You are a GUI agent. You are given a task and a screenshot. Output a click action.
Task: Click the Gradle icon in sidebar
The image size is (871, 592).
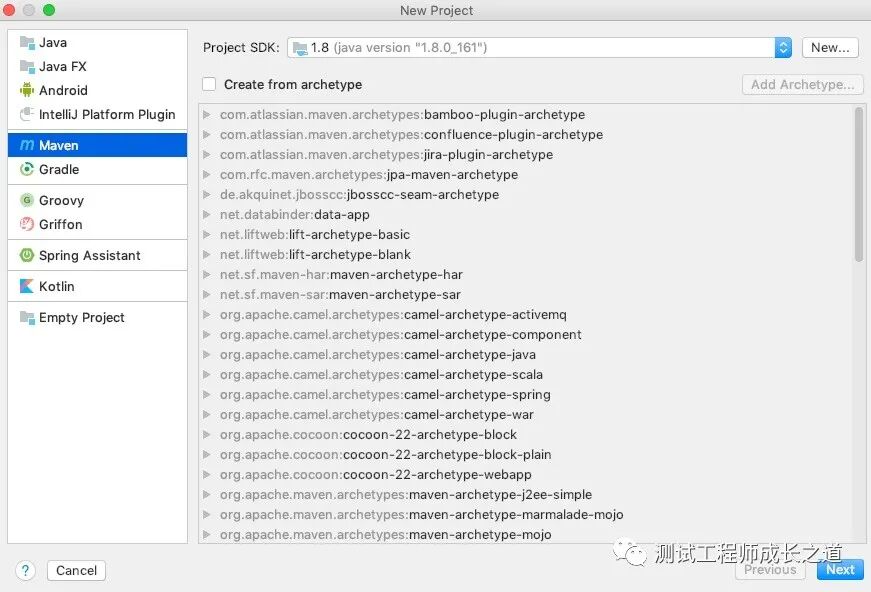tap(27, 169)
